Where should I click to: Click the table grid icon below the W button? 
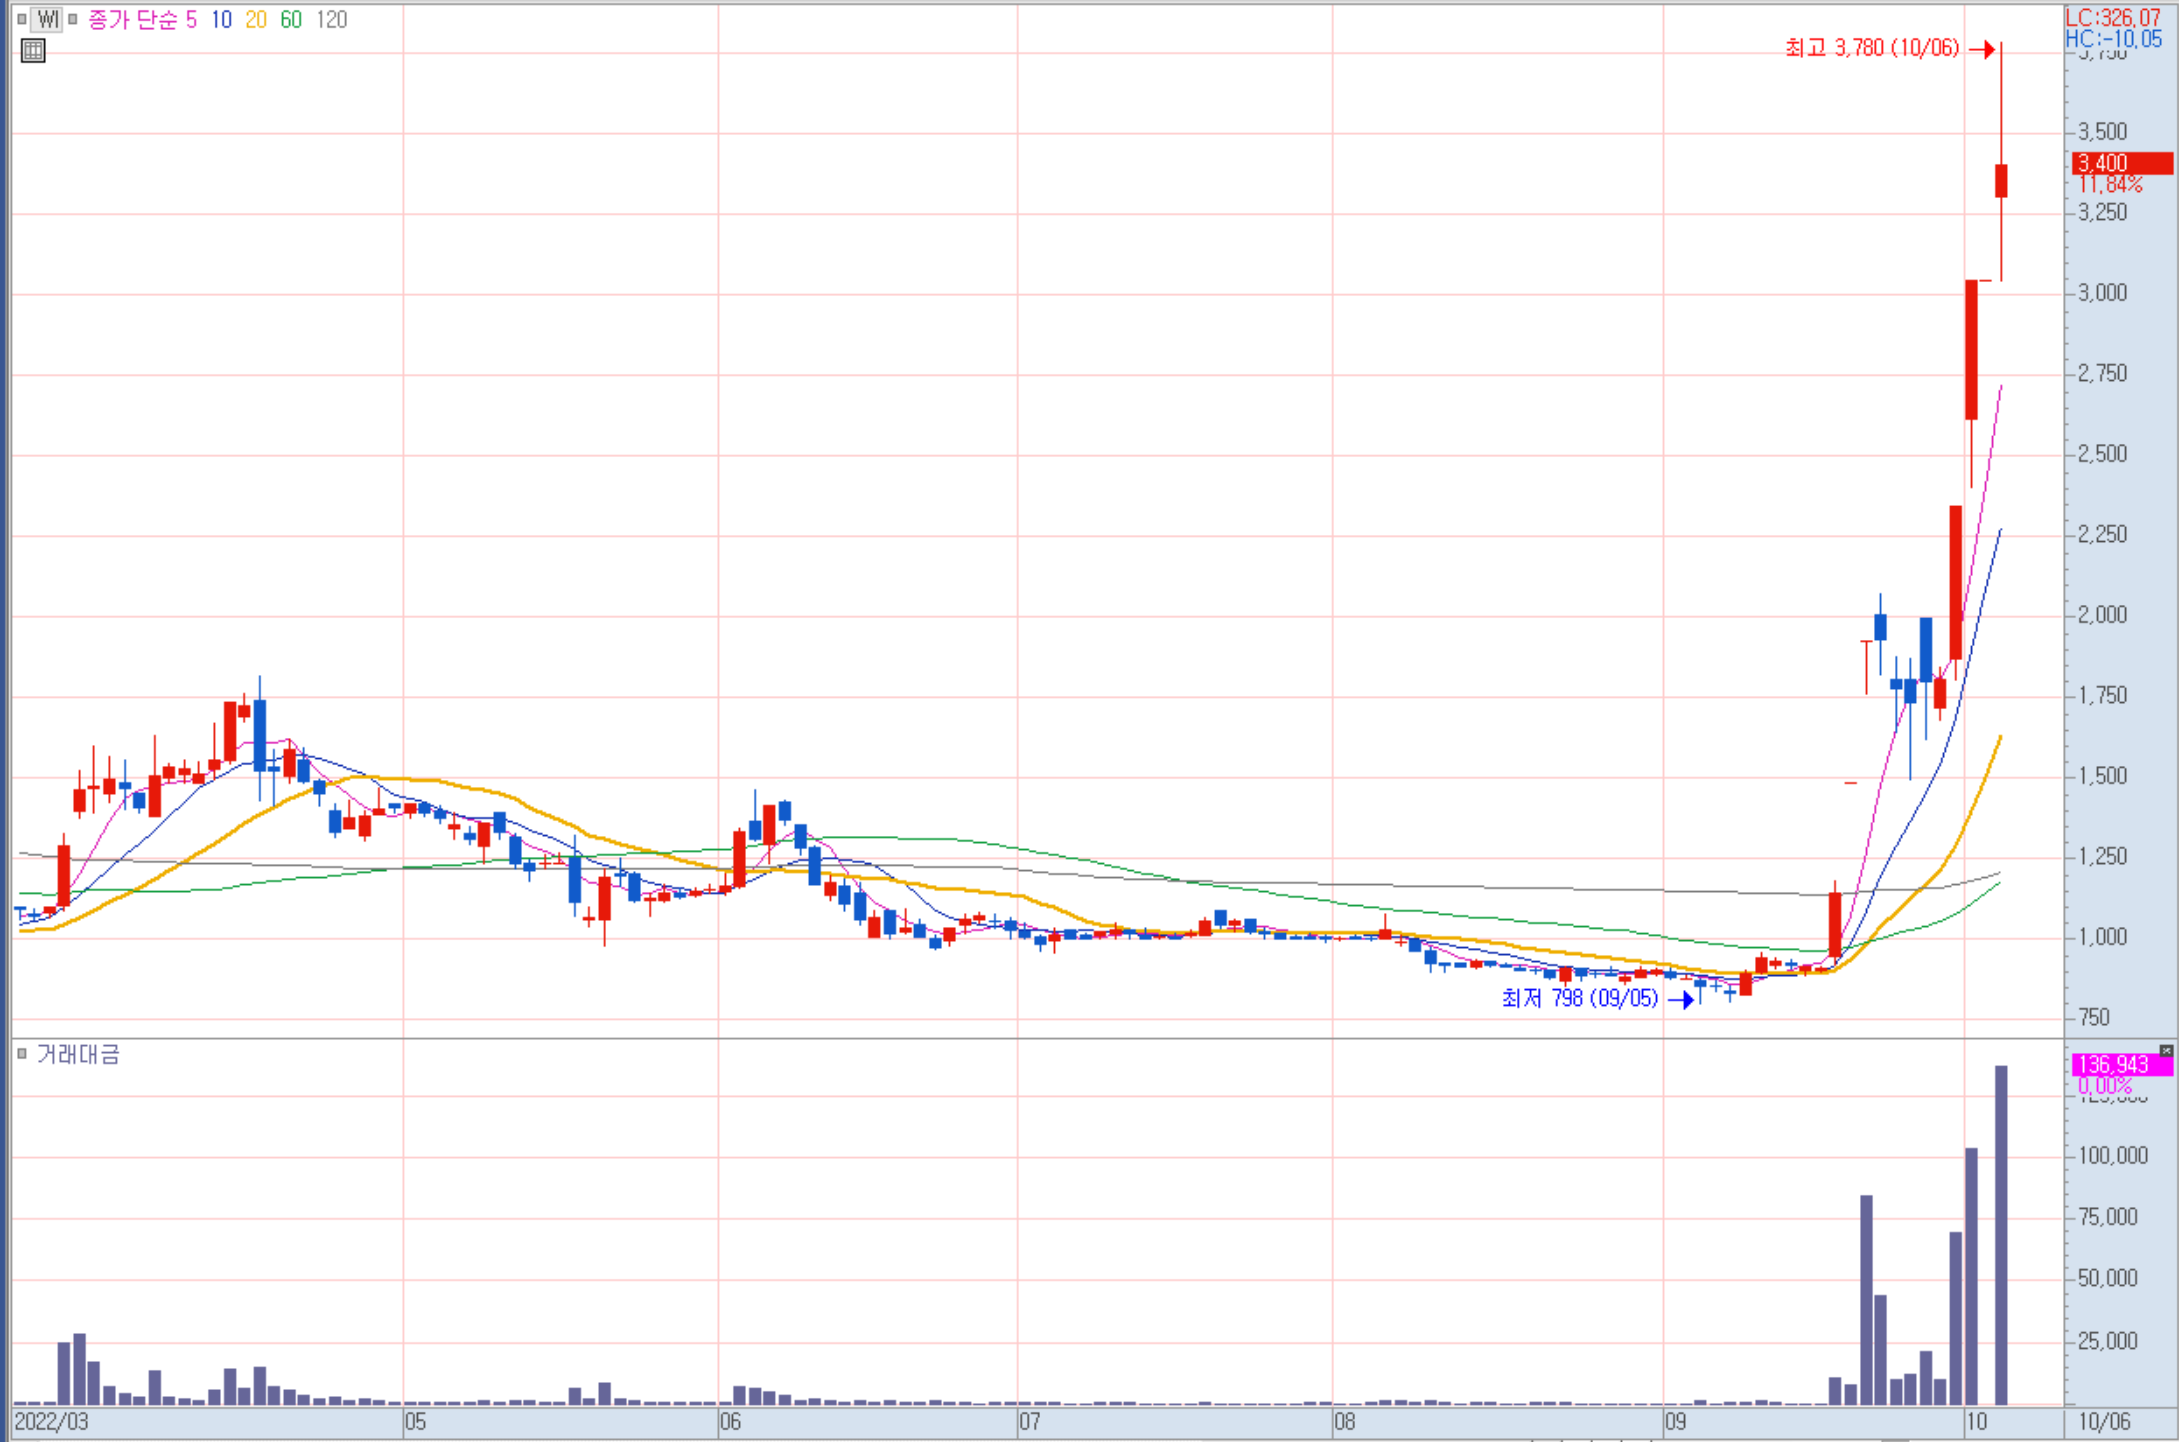33,51
